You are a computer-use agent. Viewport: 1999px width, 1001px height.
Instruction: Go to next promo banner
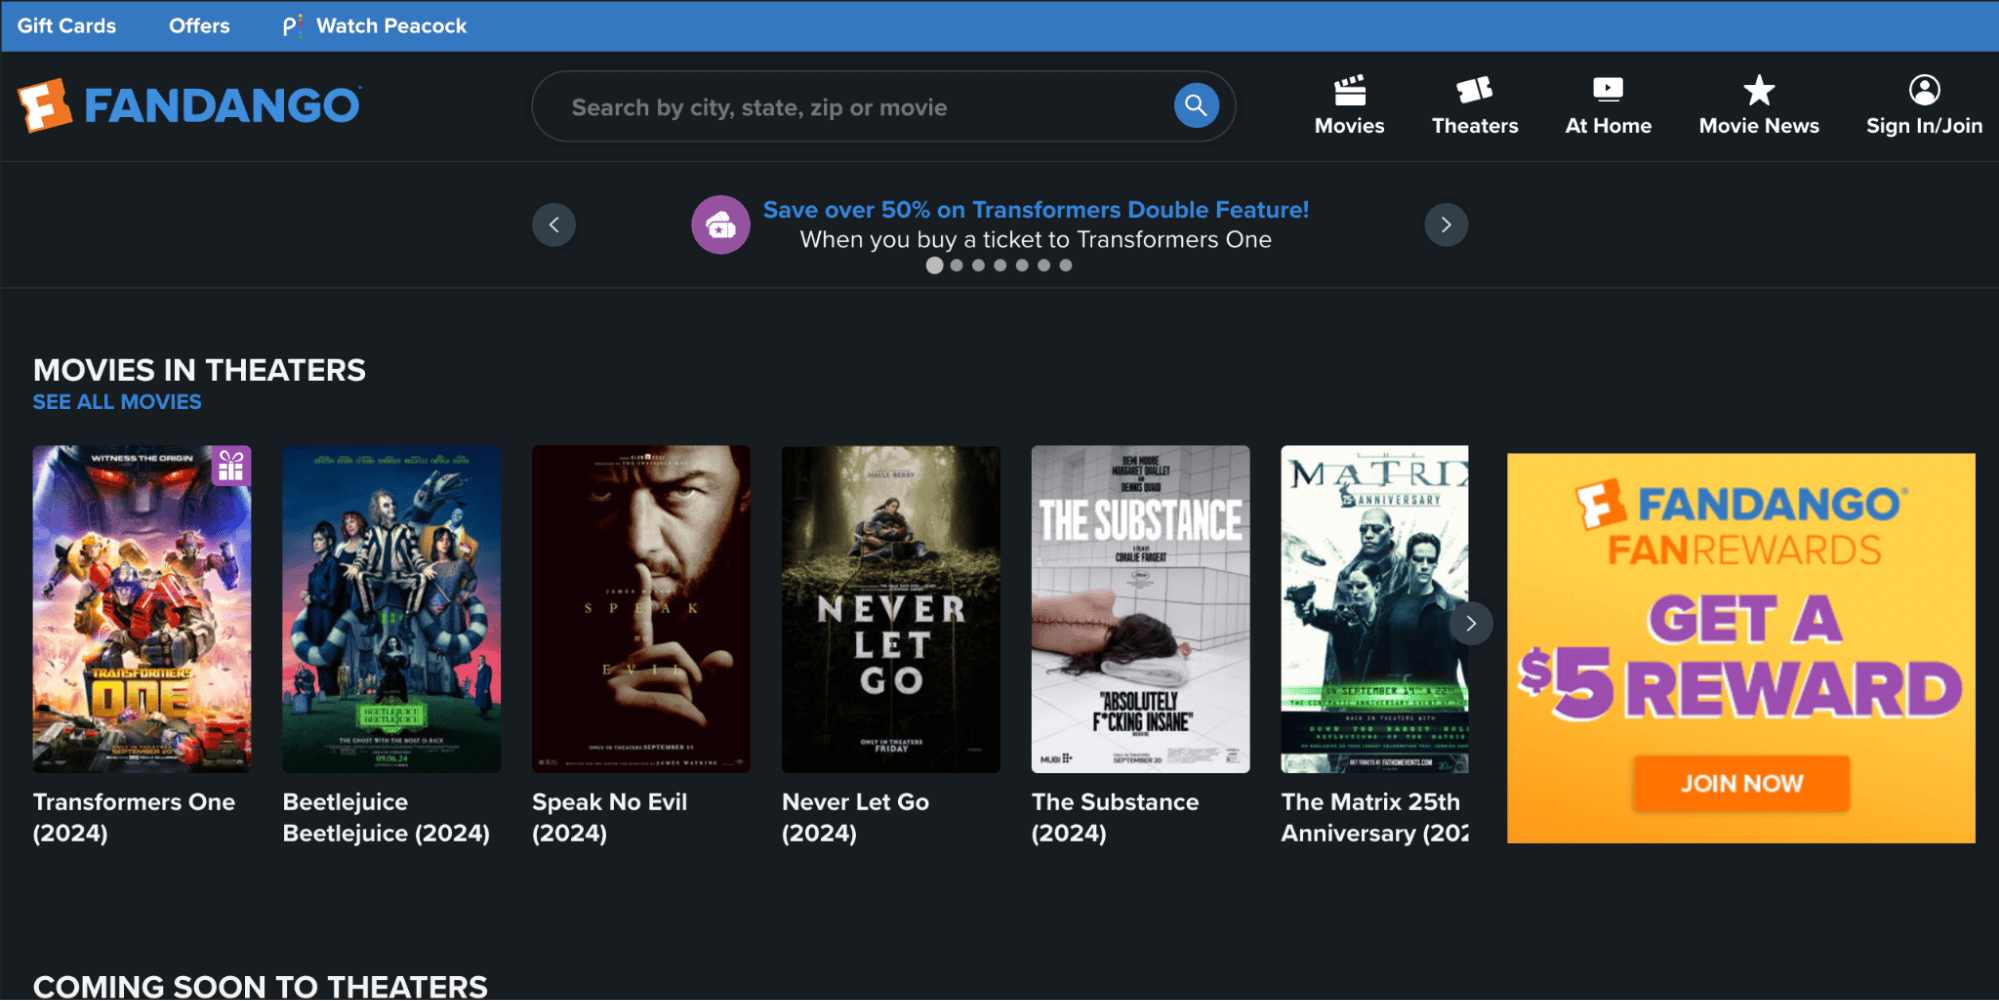click(1446, 225)
